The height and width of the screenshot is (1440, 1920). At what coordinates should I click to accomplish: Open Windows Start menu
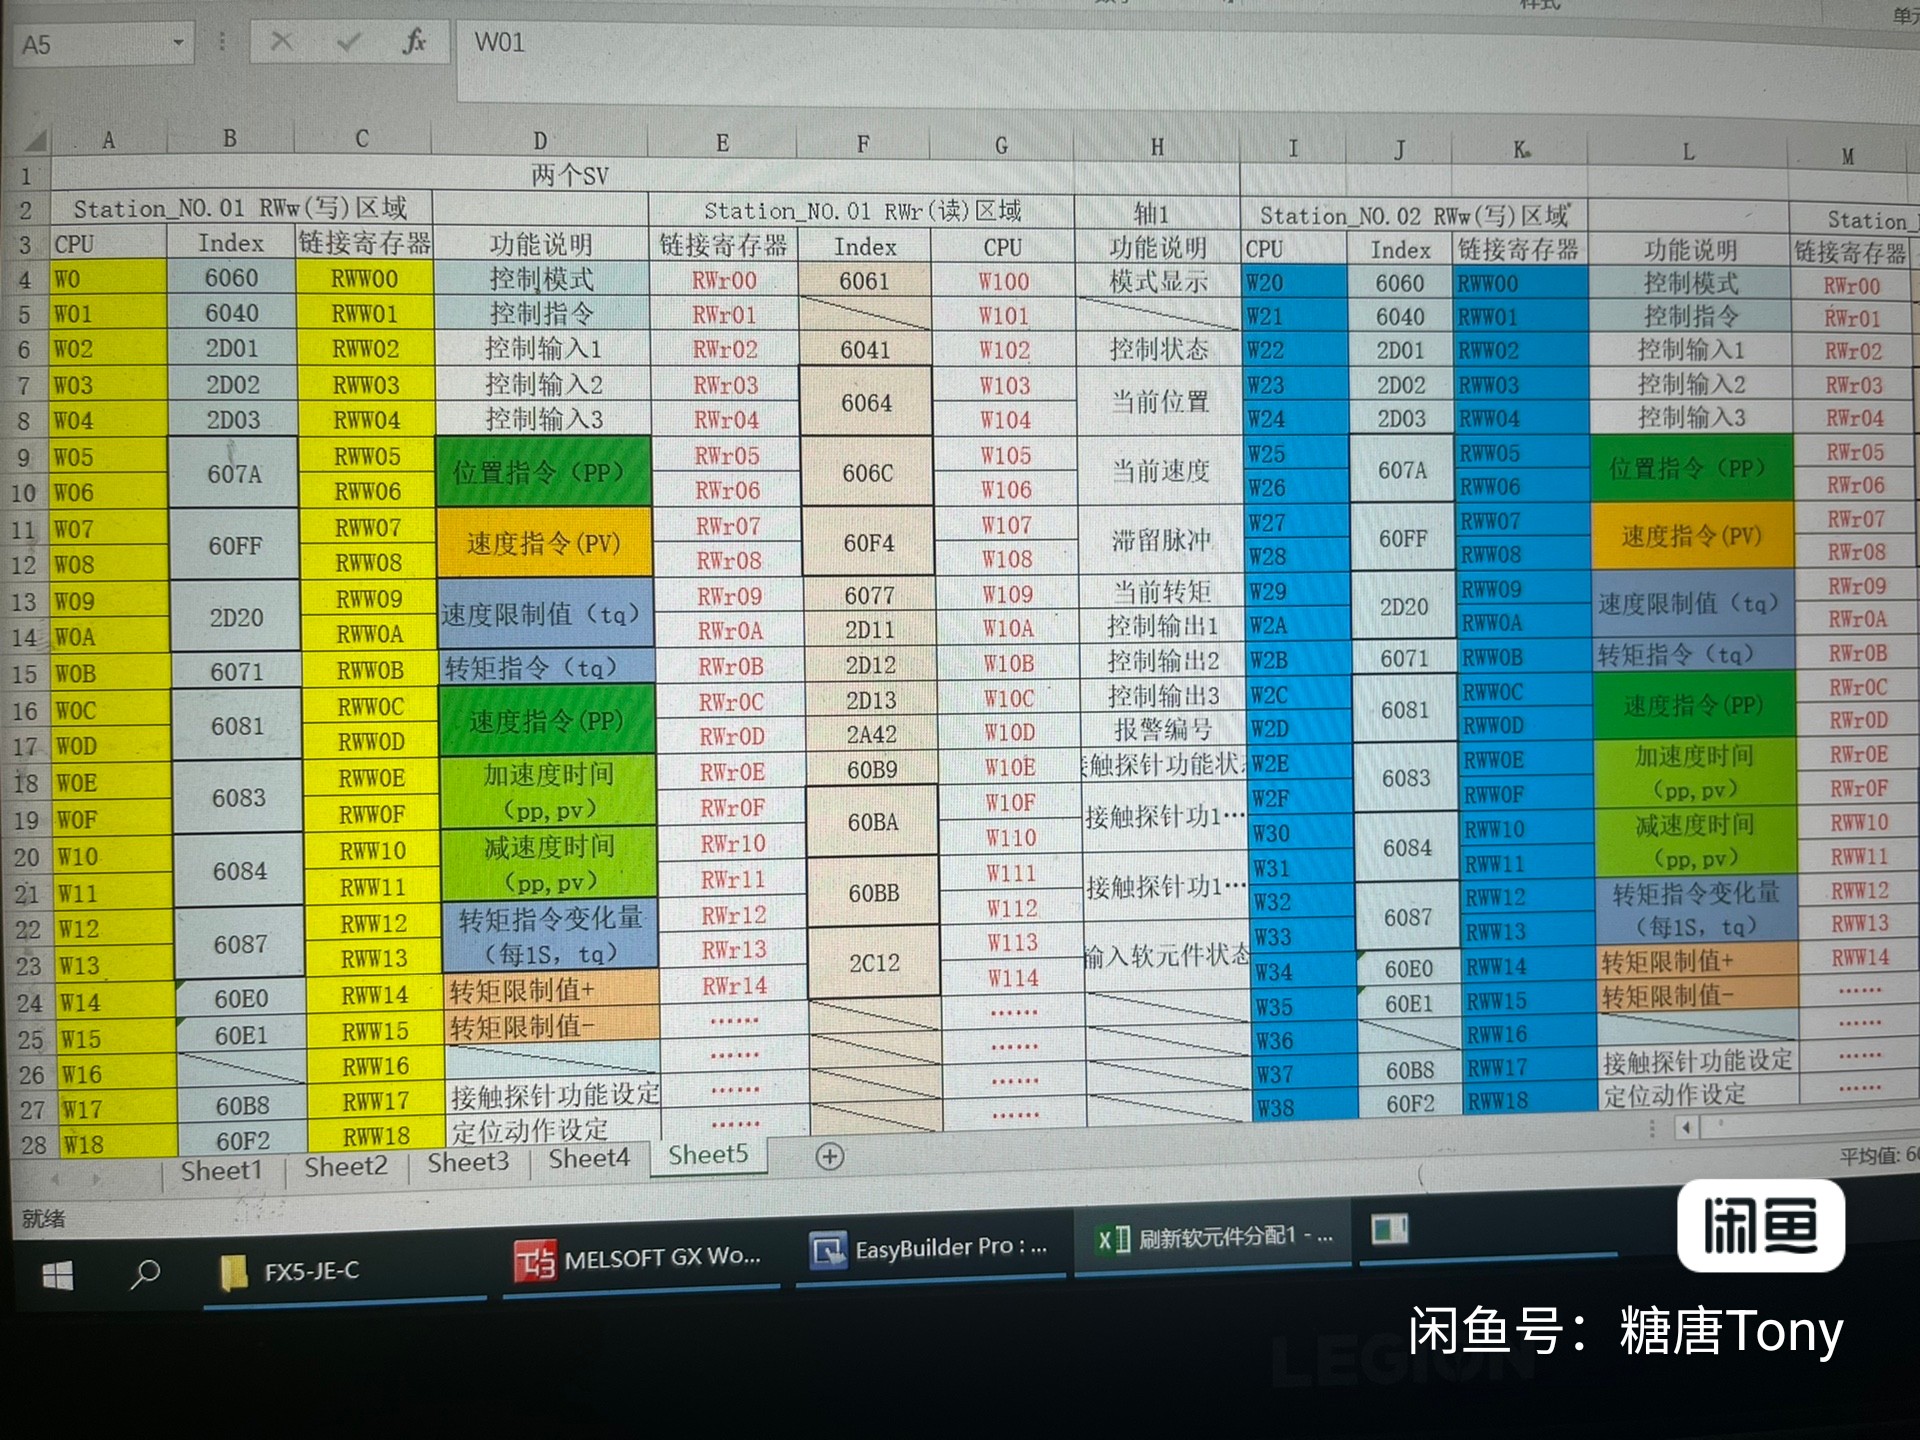pos(58,1275)
